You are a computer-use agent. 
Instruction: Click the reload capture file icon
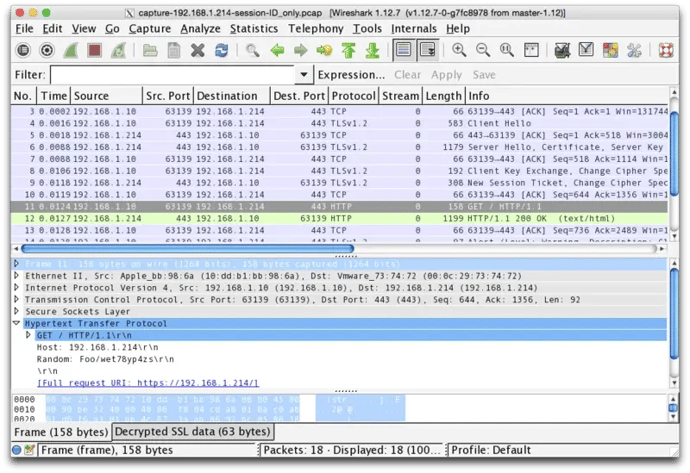click(x=221, y=50)
